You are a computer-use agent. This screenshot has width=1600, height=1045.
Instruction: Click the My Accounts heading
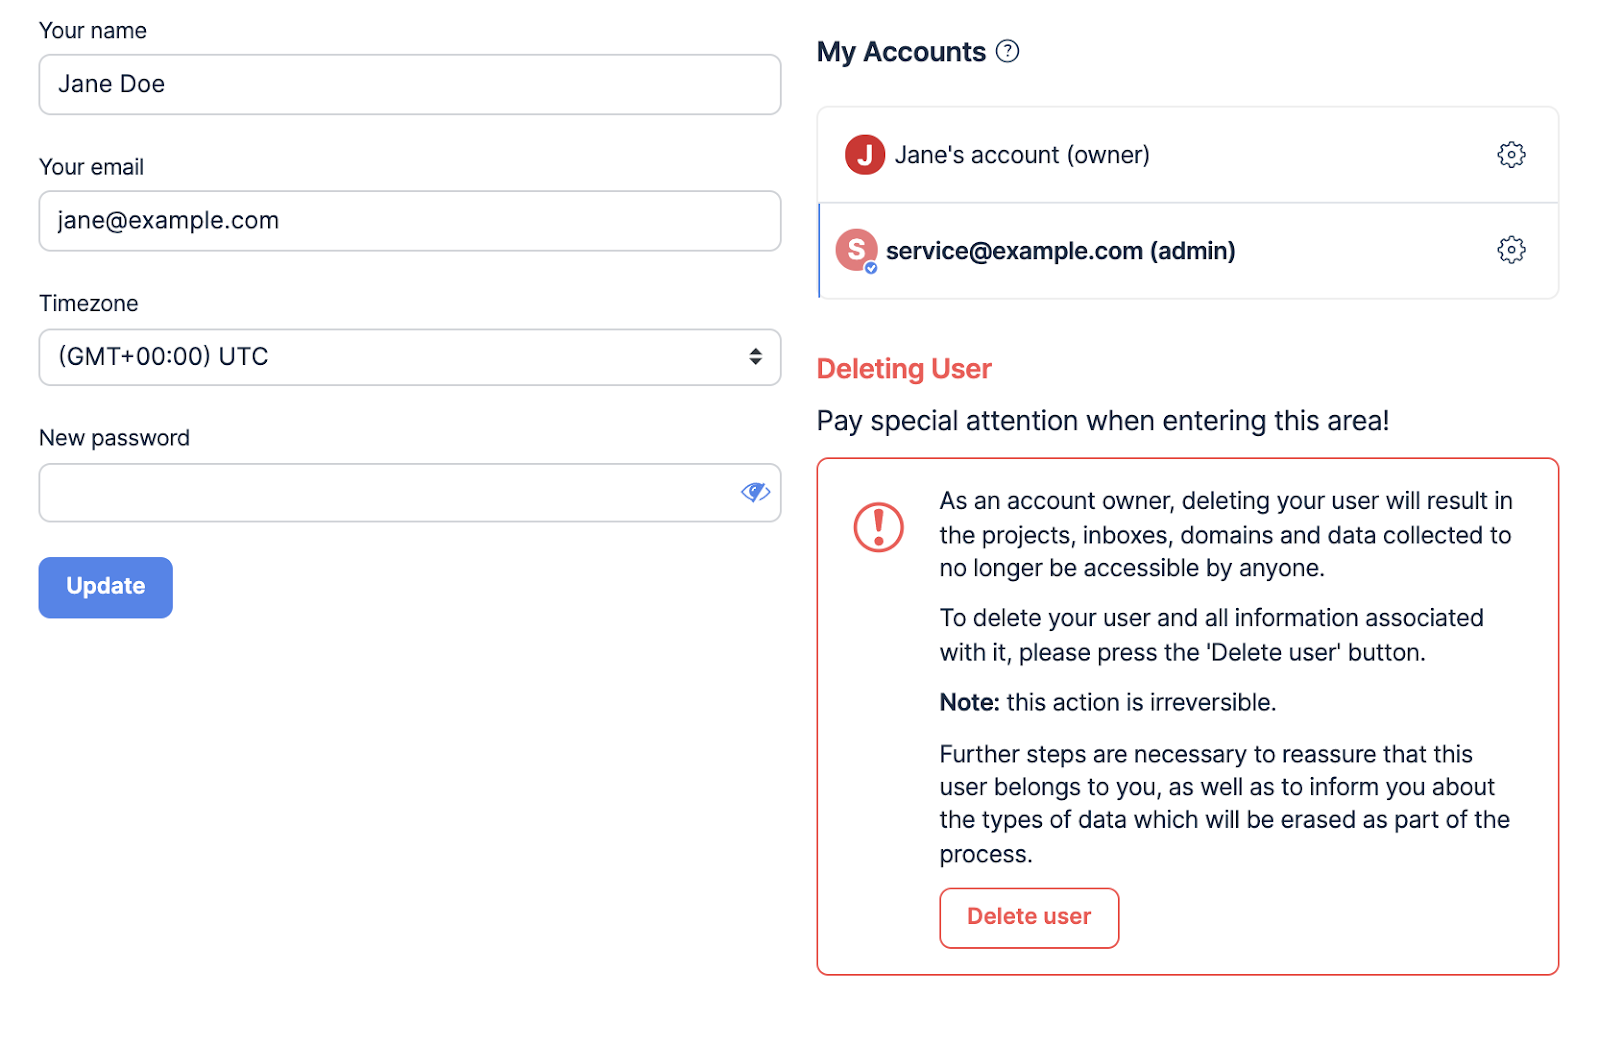tap(901, 52)
